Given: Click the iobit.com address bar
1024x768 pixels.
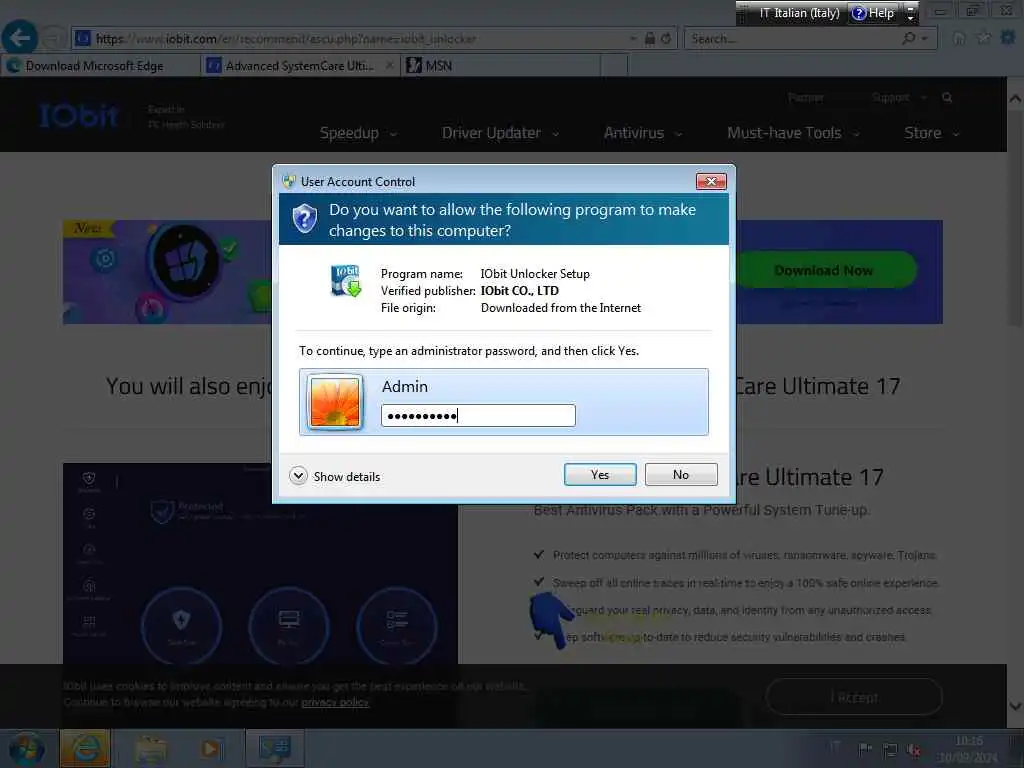Looking at the screenshot, I should pos(353,39).
